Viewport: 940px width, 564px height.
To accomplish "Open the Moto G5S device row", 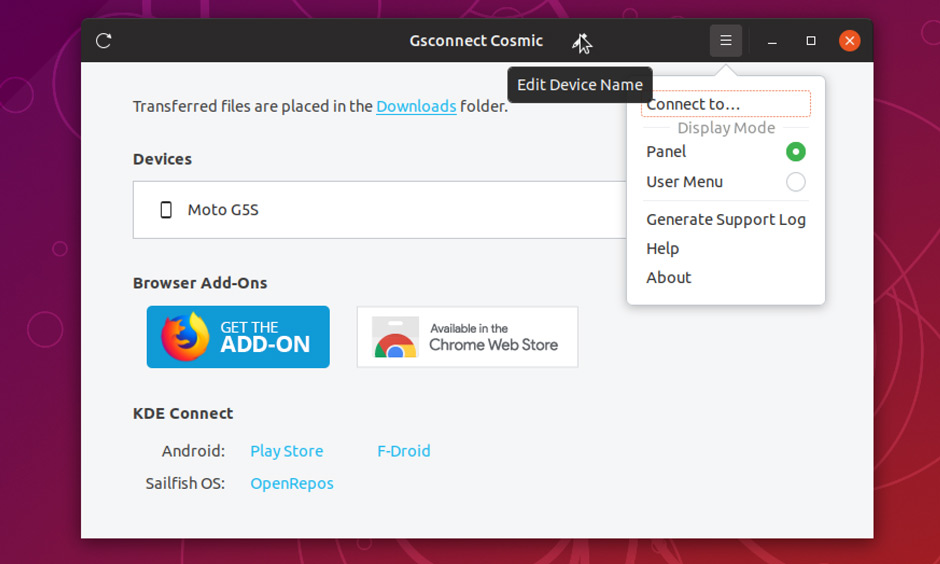I will (x=380, y=210).
